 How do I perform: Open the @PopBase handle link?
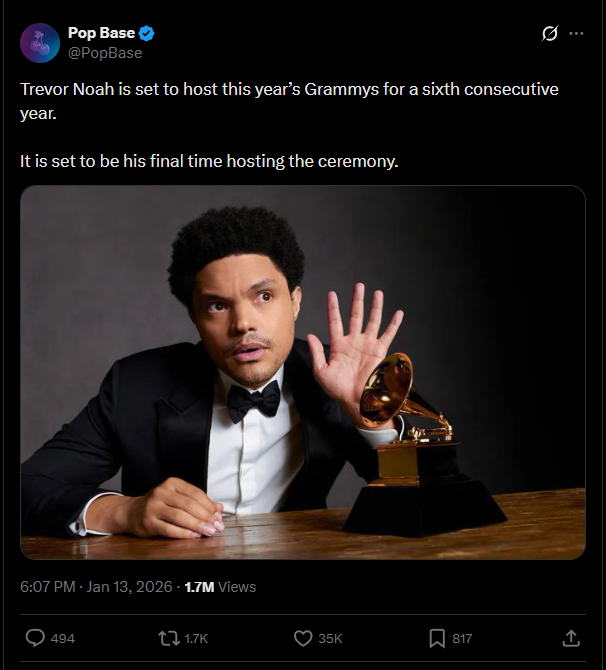[x=104, y=52]
